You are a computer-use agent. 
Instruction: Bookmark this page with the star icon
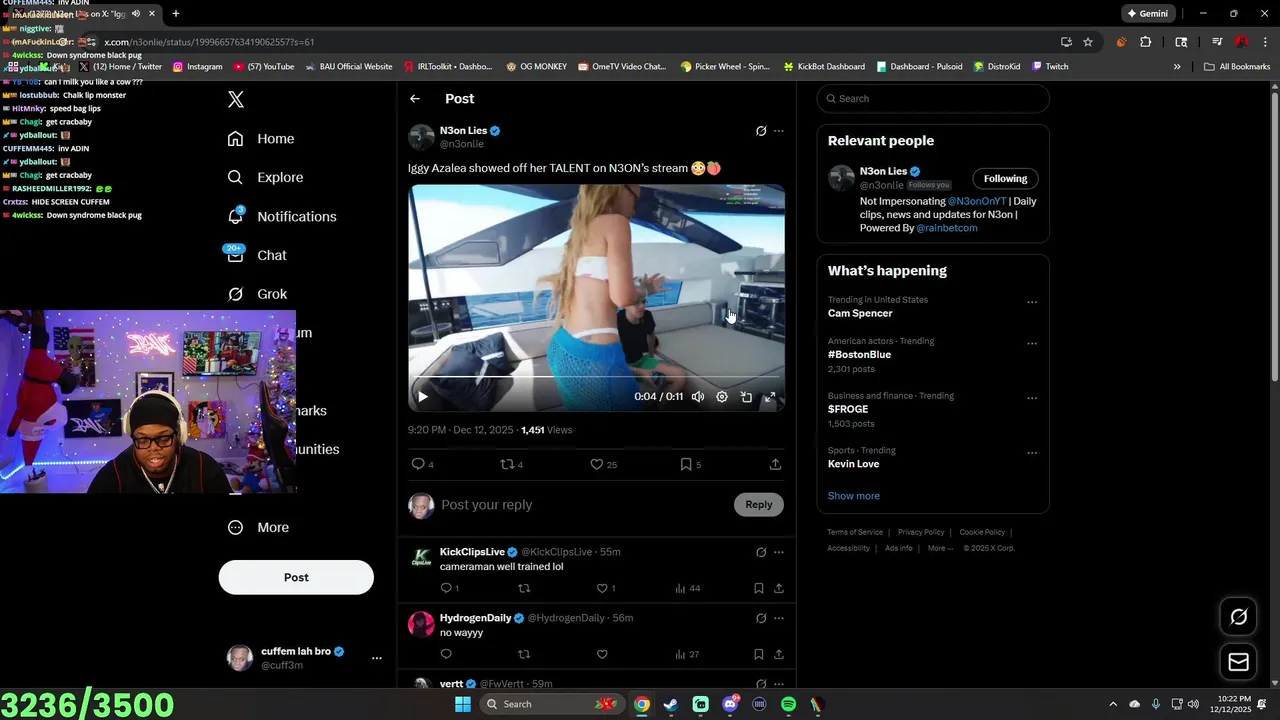pyautogui.click(x=1088, y=42)
